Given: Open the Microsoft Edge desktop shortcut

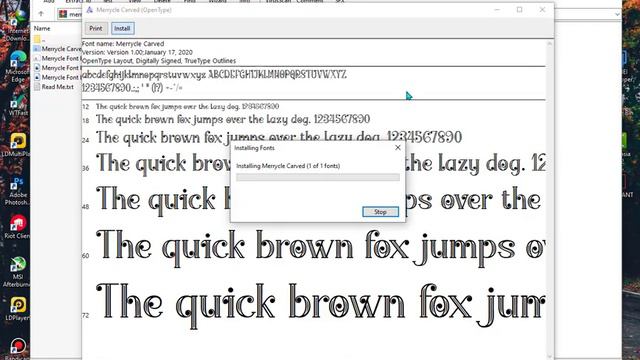Looking at the screenshot, I should (17, 66).
